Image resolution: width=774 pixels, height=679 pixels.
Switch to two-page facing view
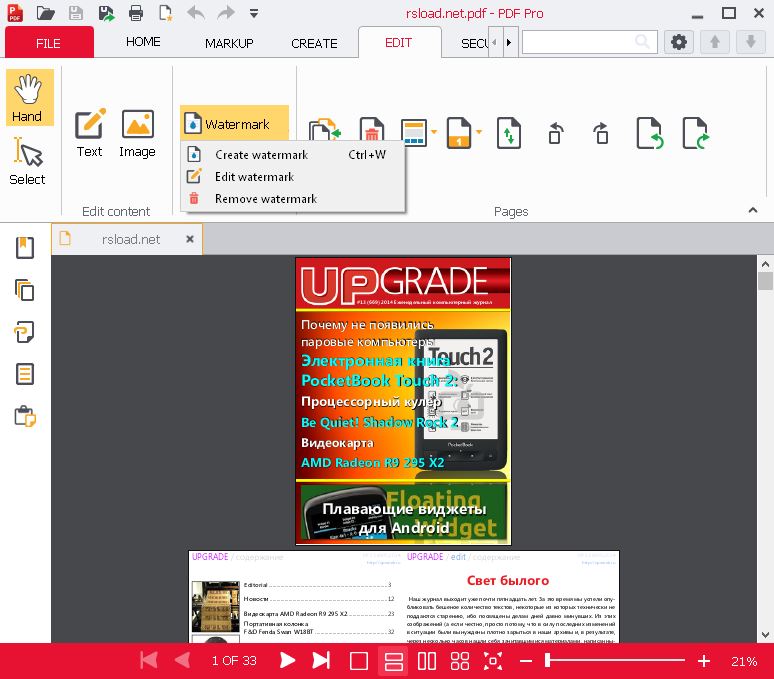[x=427, y=661]
